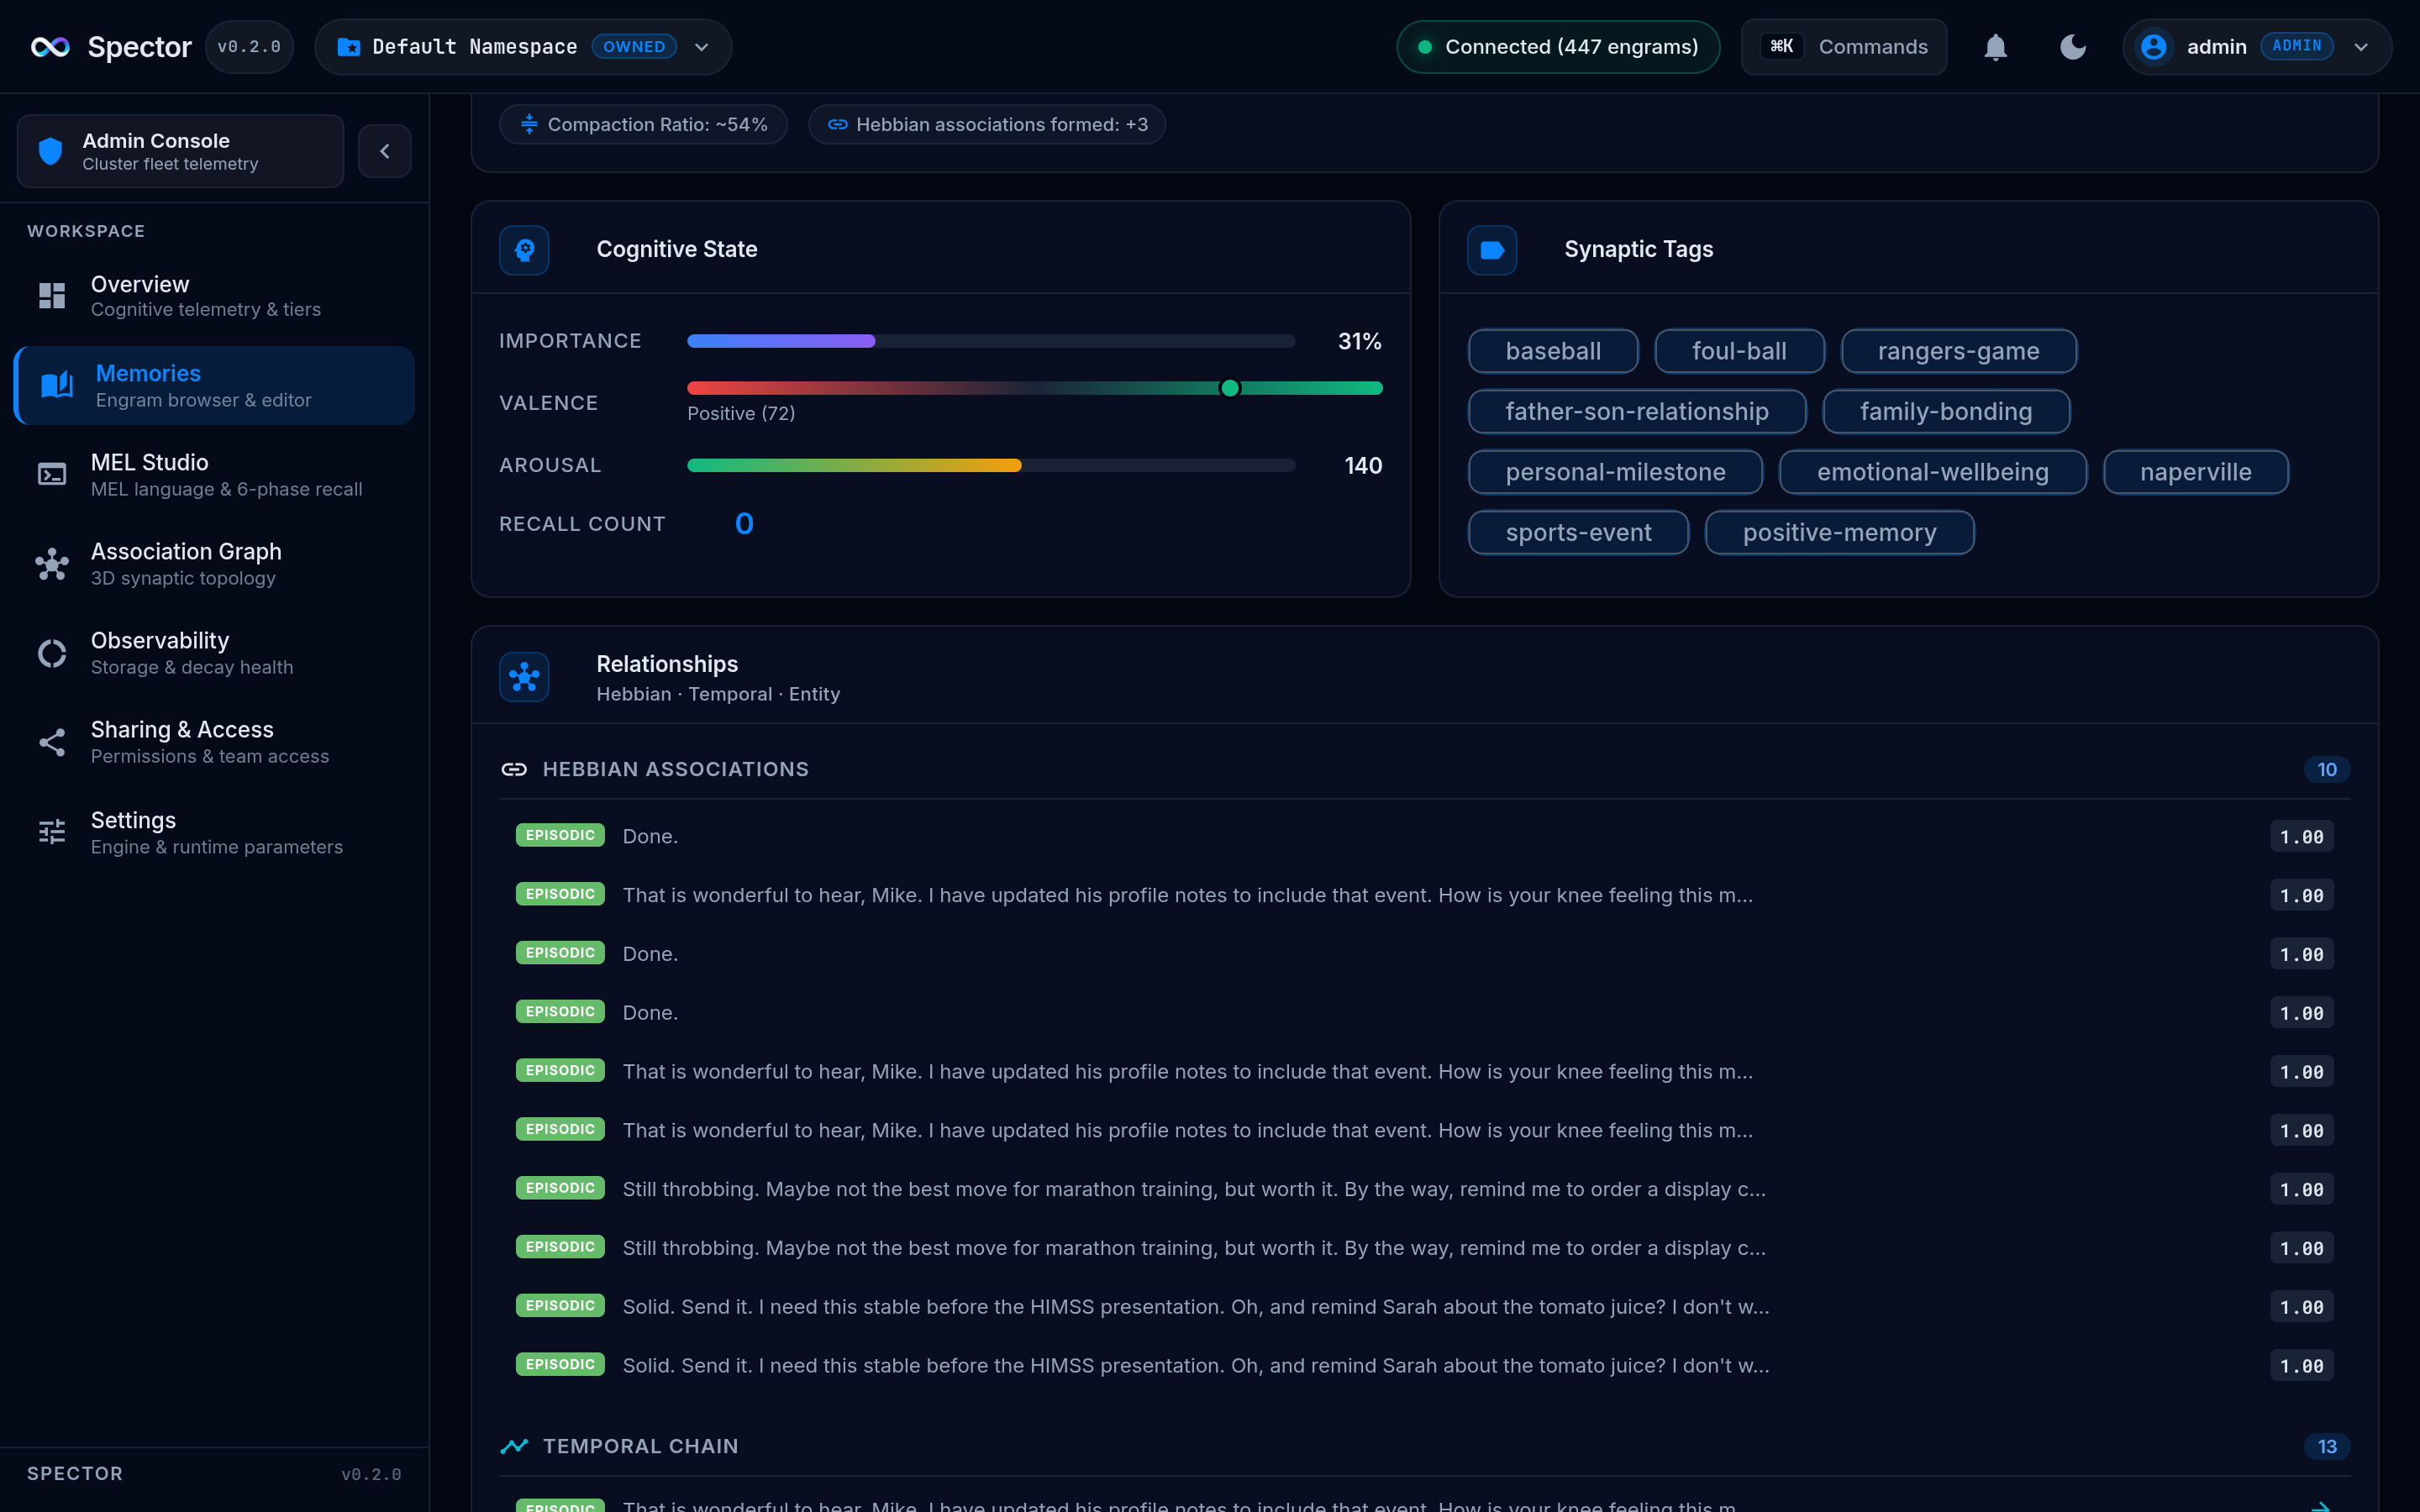2420x1512 pixels.
Task: Click the Valence slider handle
Action: point(1230,388)
